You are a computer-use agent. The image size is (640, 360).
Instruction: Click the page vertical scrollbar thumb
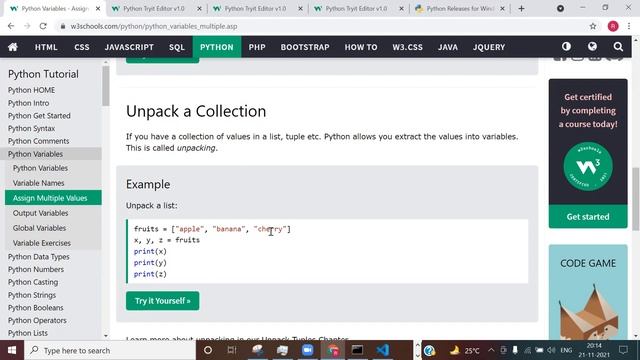click(x=636, y=198)
